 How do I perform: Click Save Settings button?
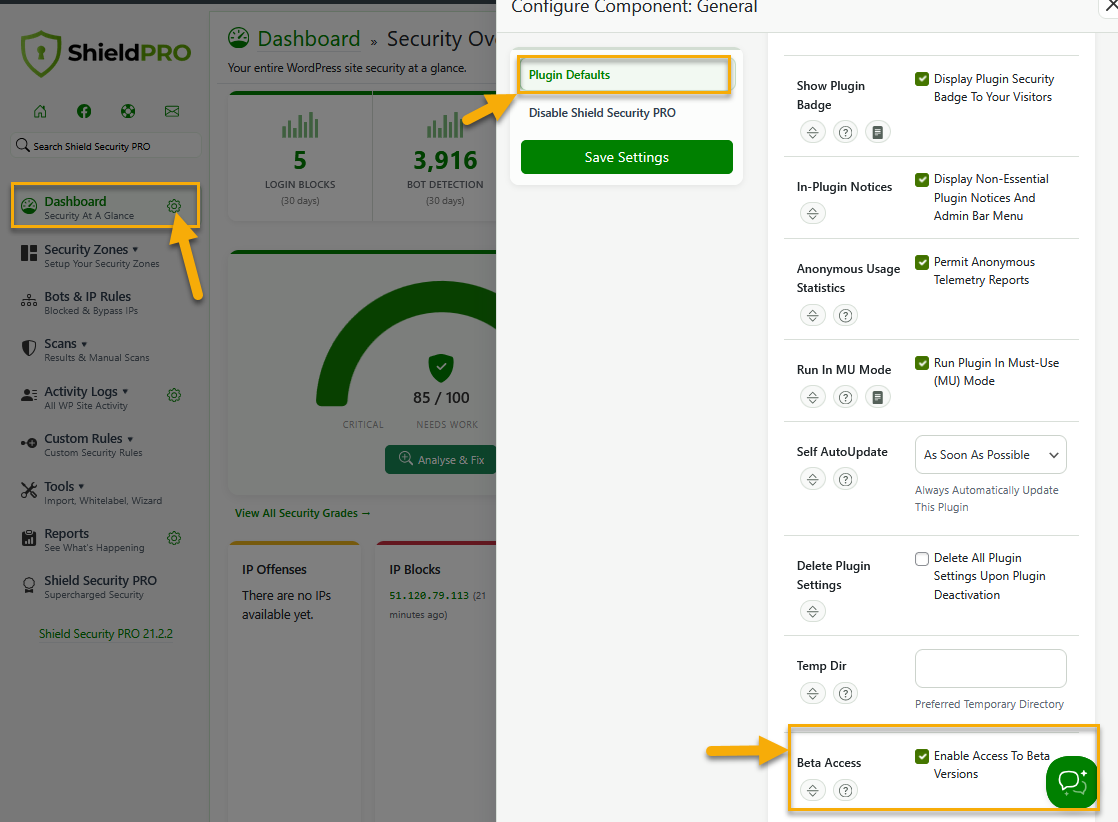[x=627, y=157]
